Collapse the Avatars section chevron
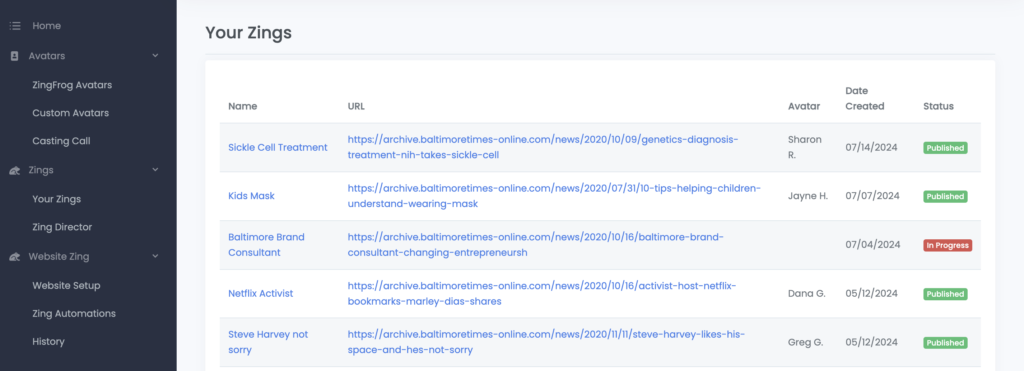This screenshot has height=371, width=1024. (x=155, y=56)
